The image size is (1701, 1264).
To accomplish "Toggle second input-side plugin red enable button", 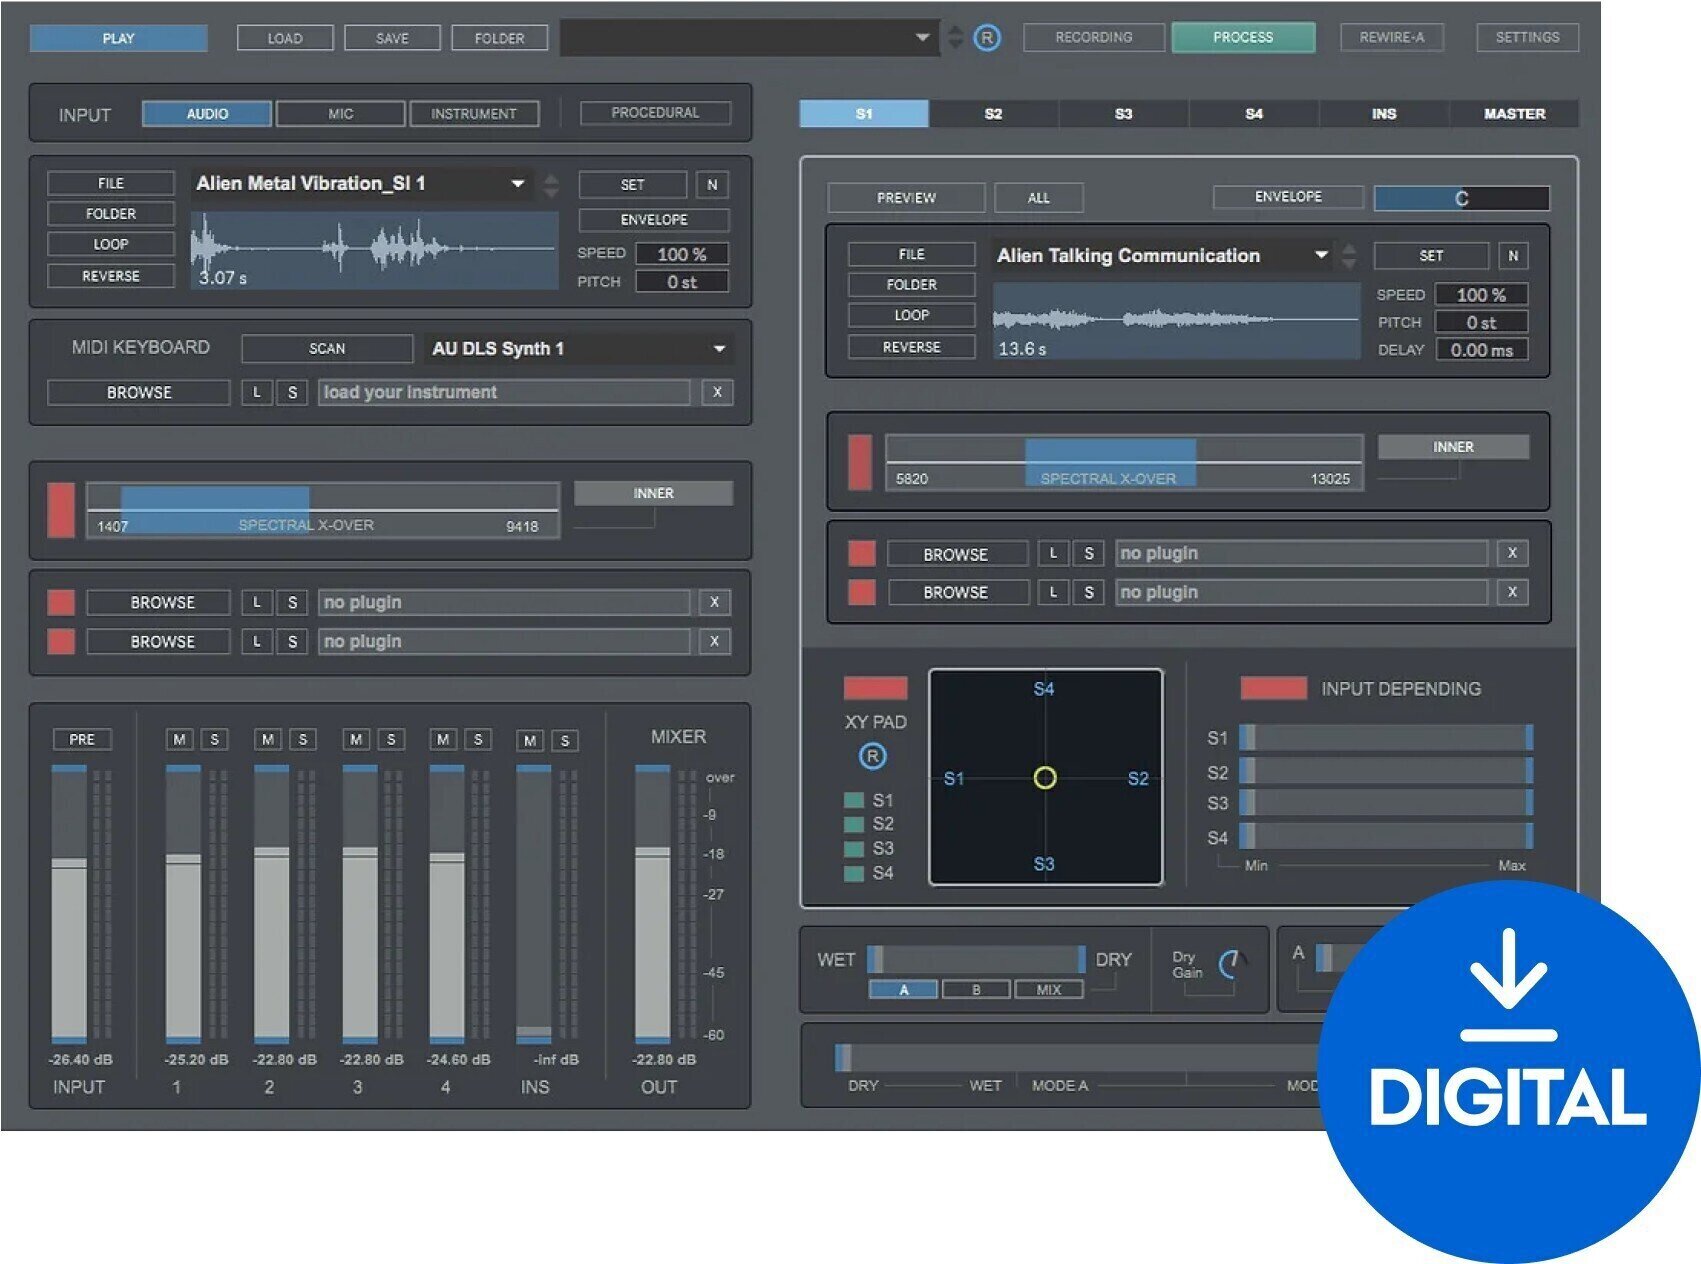I will pyautogui.click(x=61, y=641).
